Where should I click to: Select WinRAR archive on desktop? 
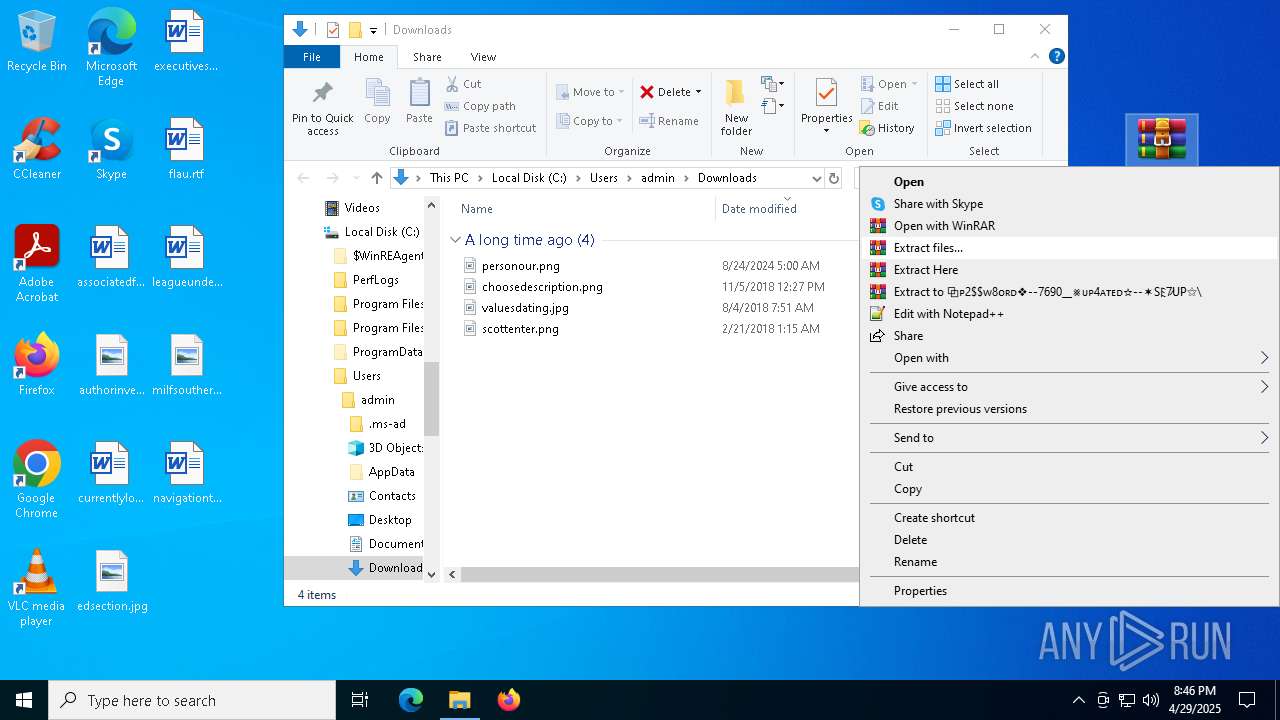coord(1161,140)
